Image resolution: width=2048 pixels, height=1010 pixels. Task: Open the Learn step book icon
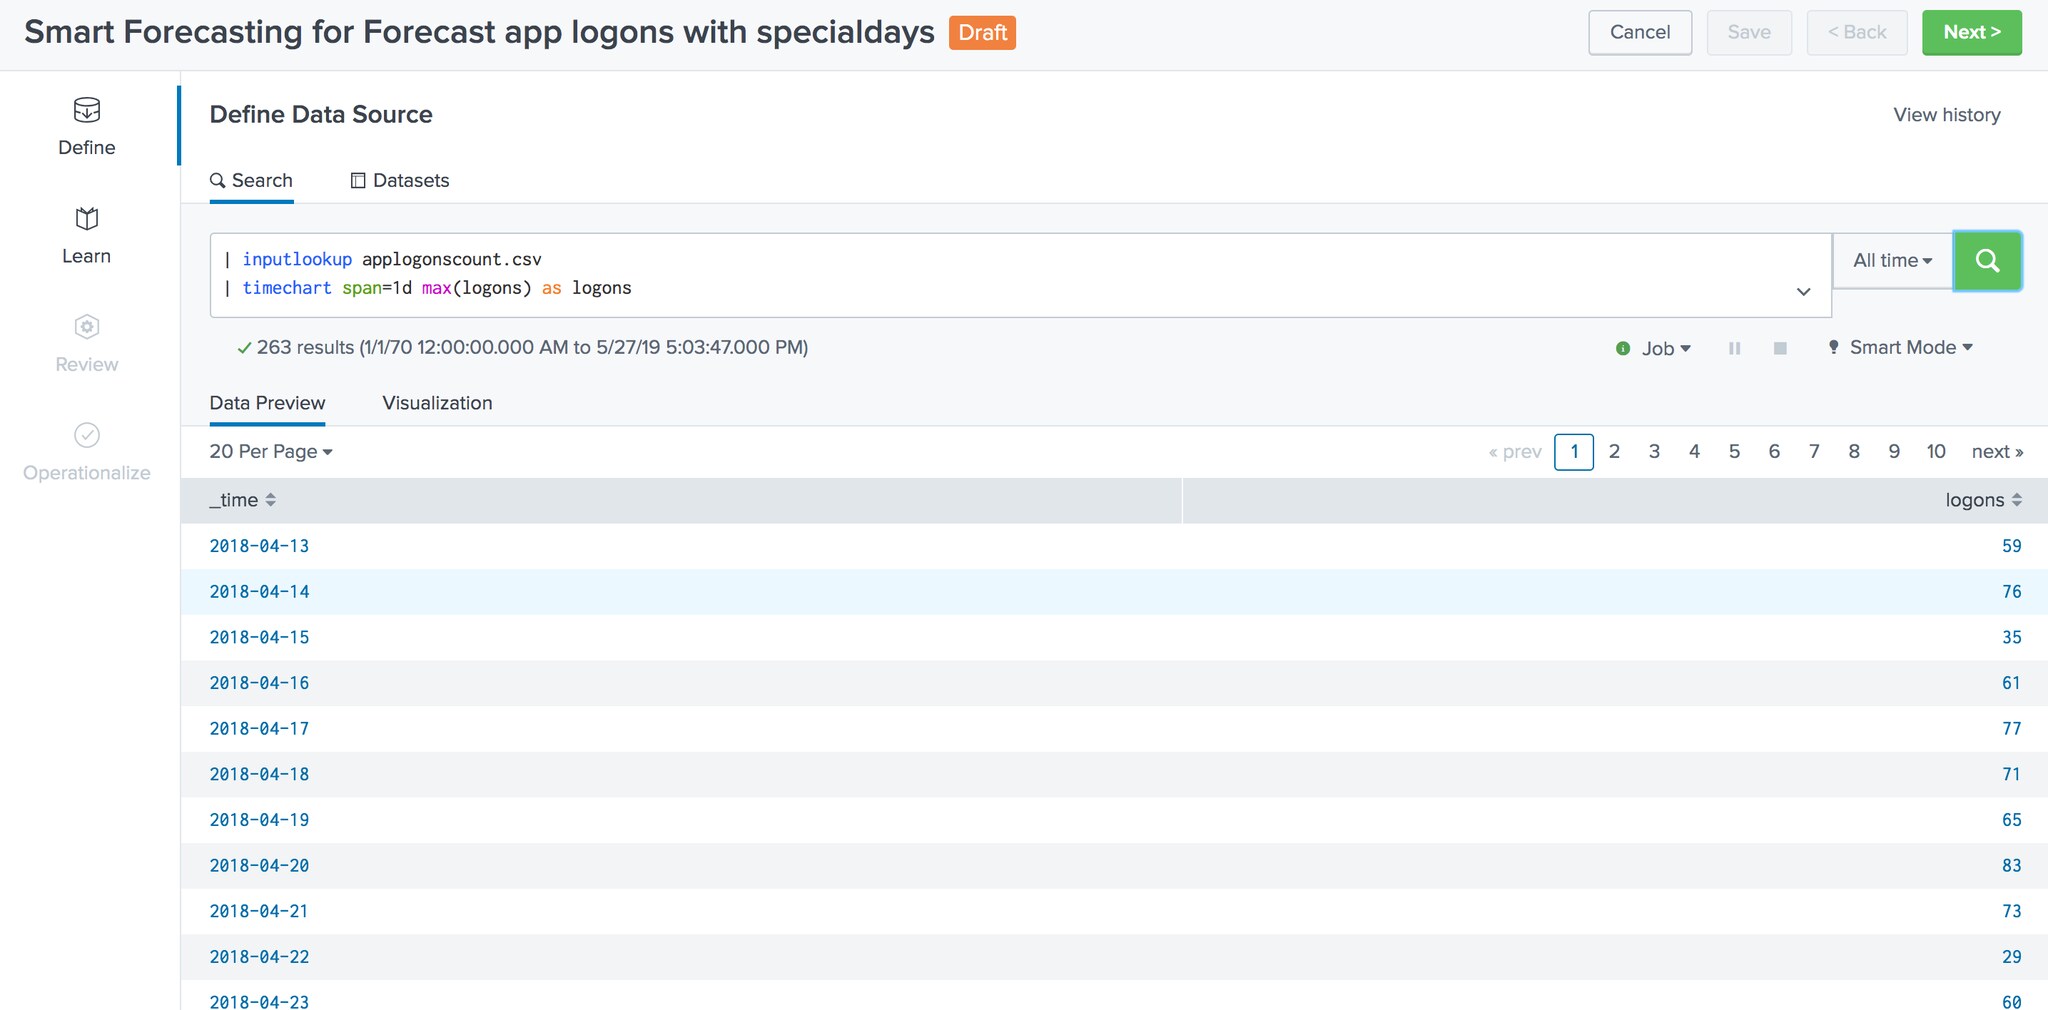(x=87, y=218)
